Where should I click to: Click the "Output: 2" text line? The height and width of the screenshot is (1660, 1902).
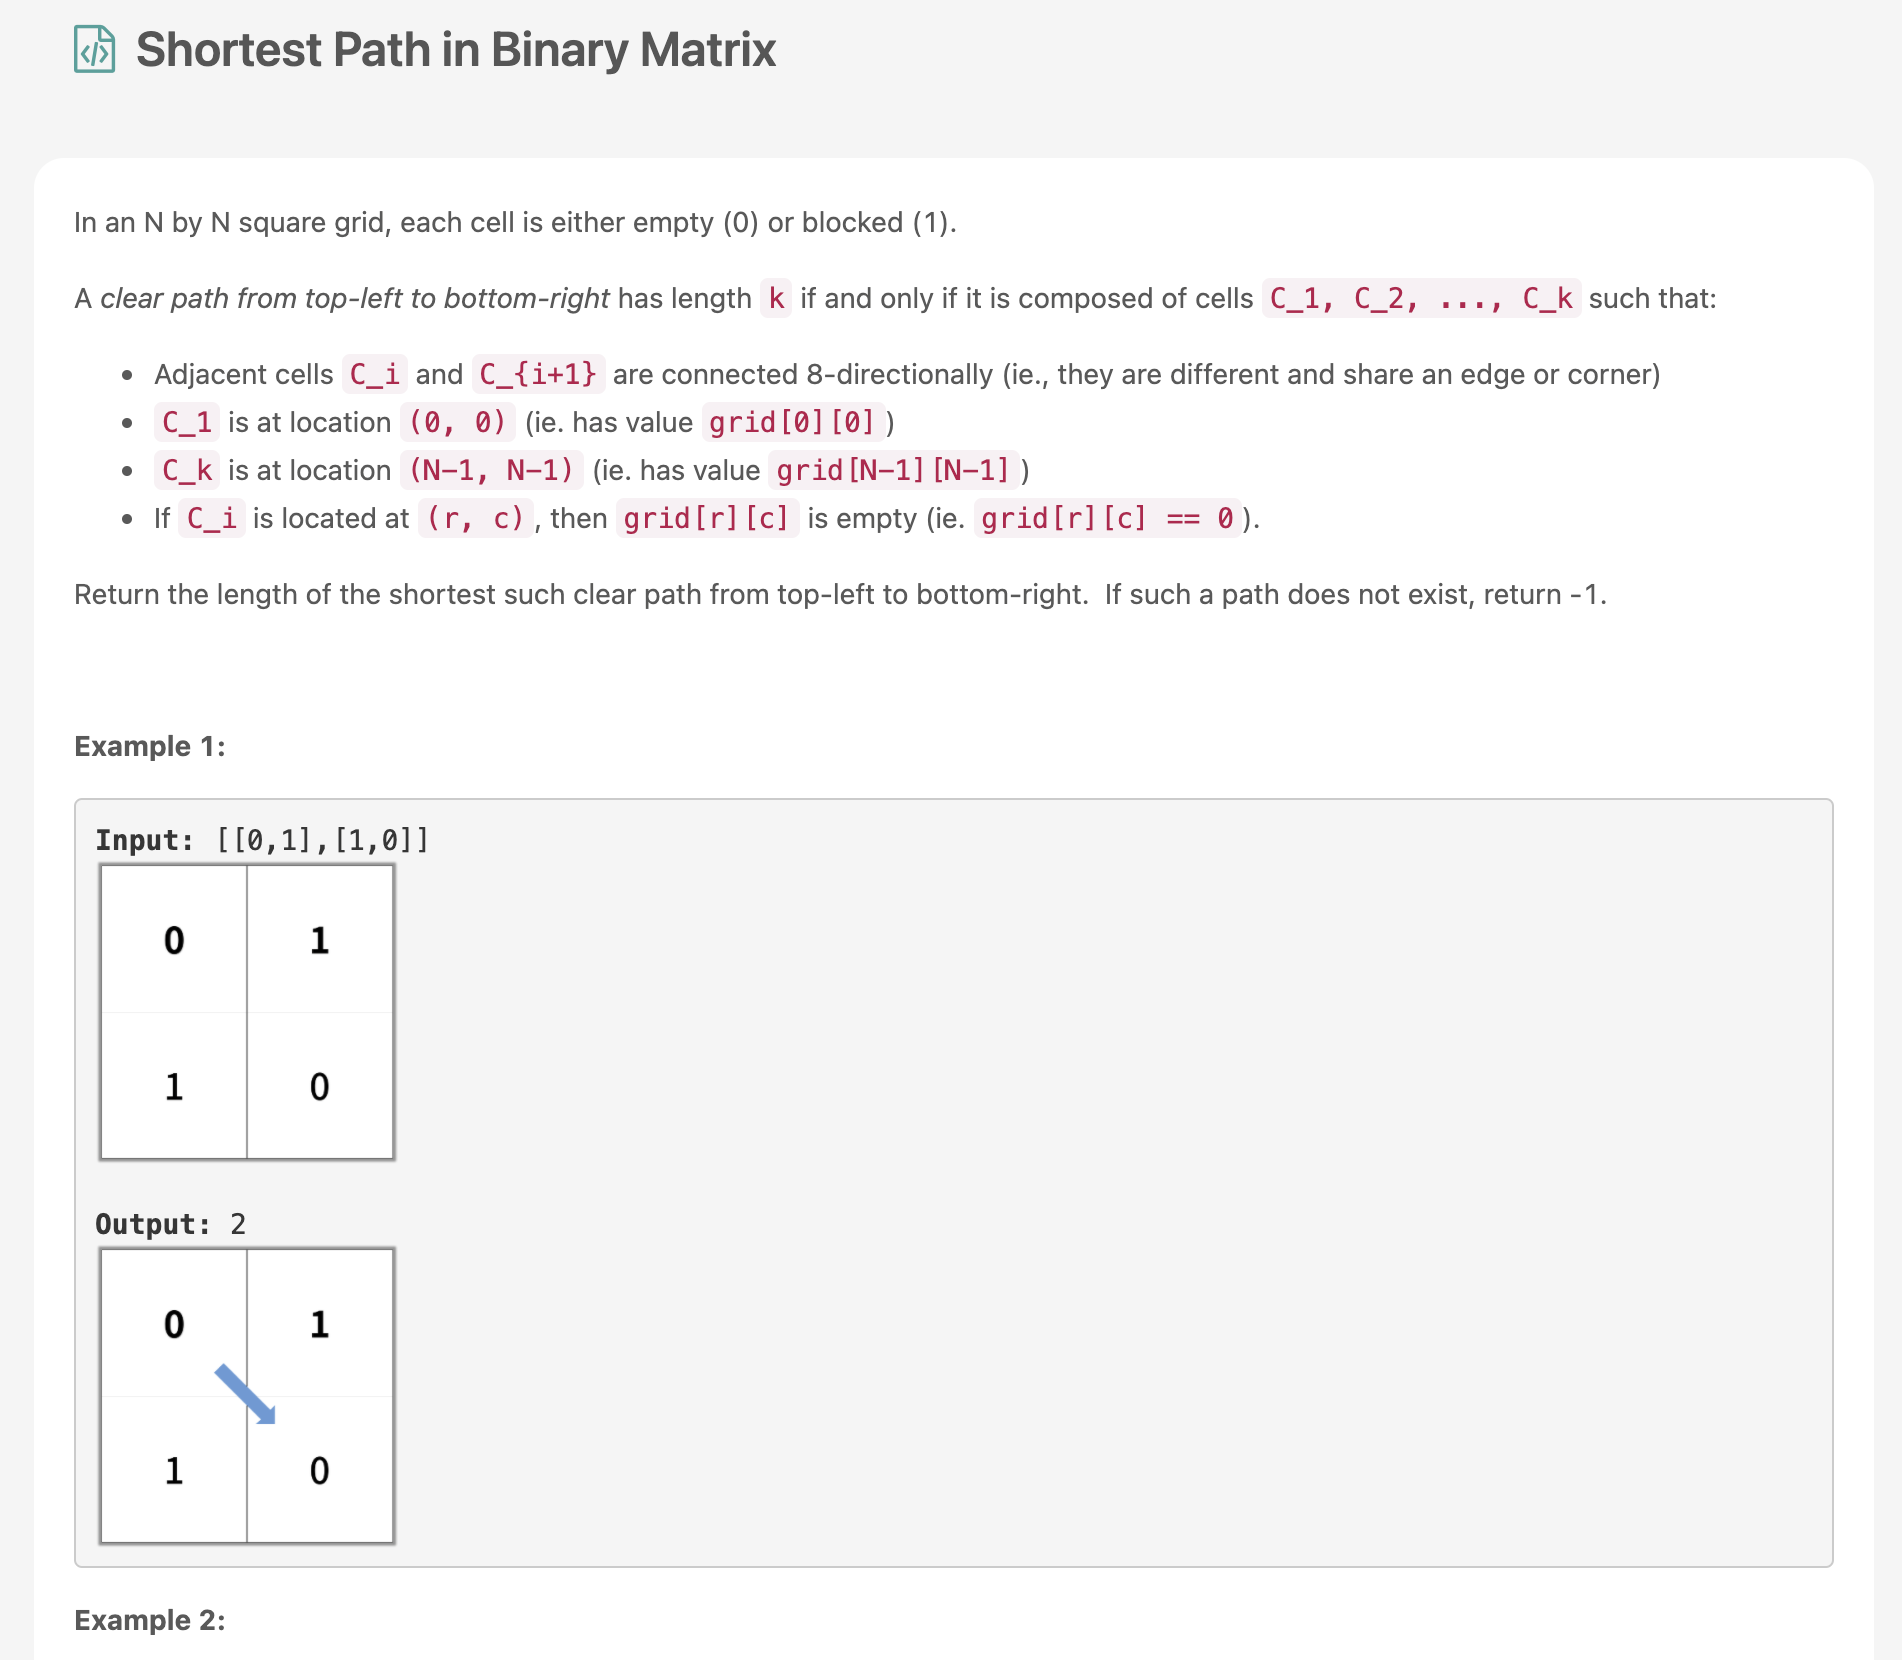pyautogui.click(x=170, y=1224)
